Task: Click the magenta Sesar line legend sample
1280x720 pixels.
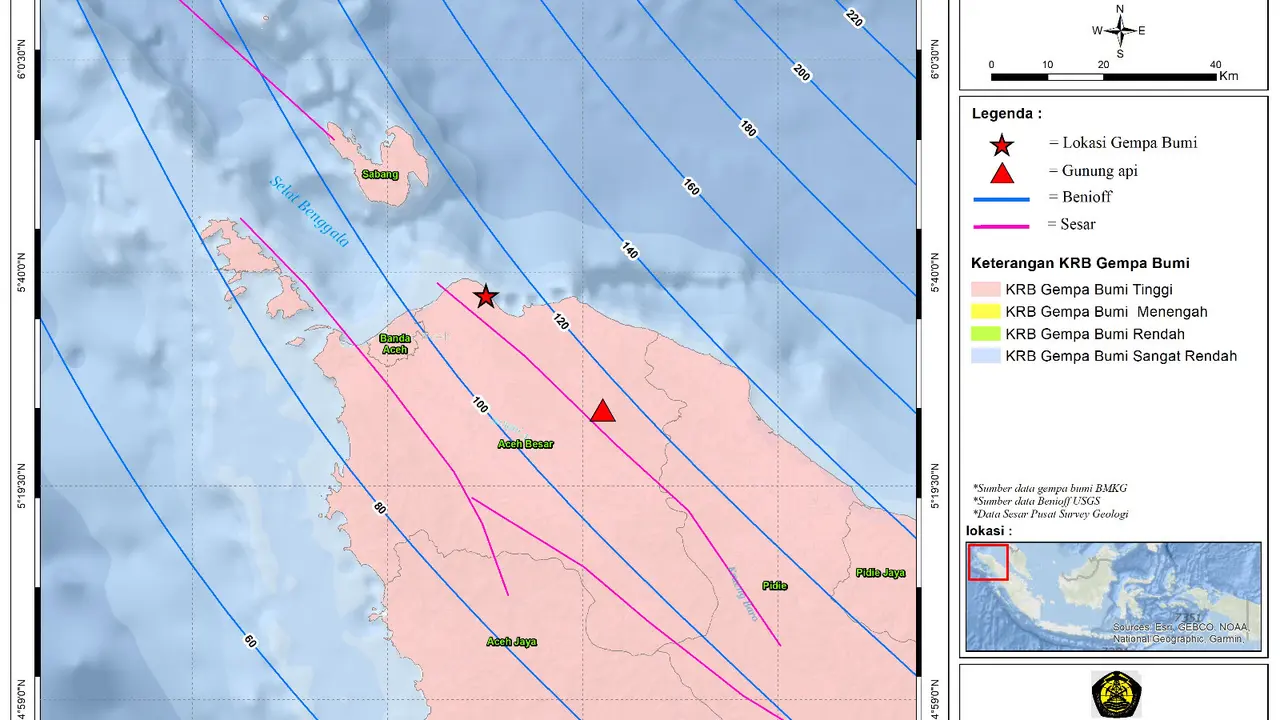Action: tap(1001, 226)
